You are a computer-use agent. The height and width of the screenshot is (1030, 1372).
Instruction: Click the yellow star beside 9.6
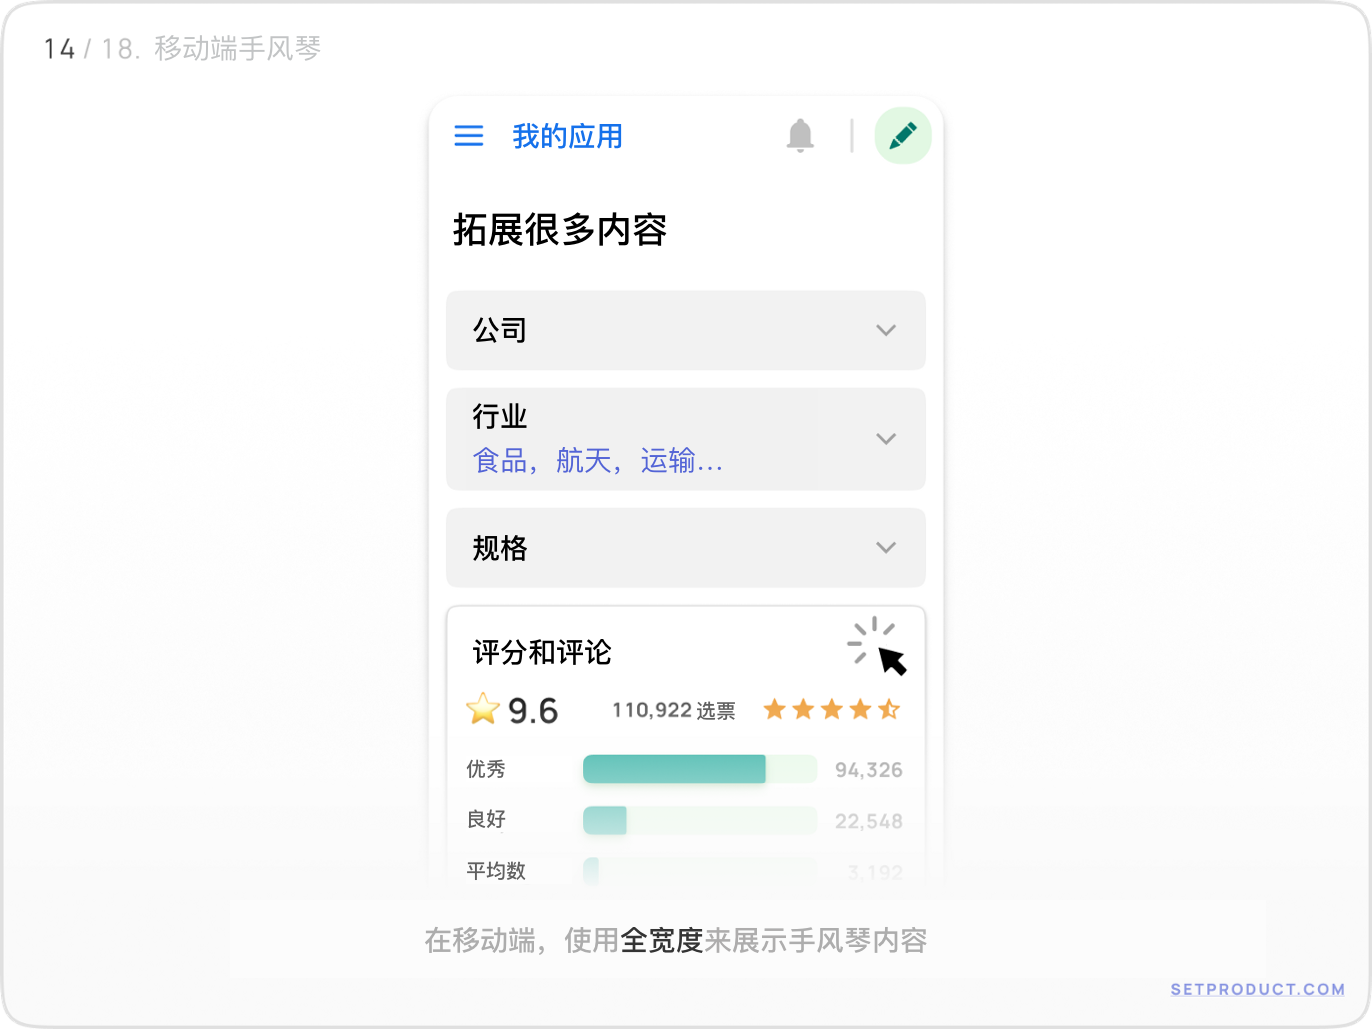click(x=483, y=709)
